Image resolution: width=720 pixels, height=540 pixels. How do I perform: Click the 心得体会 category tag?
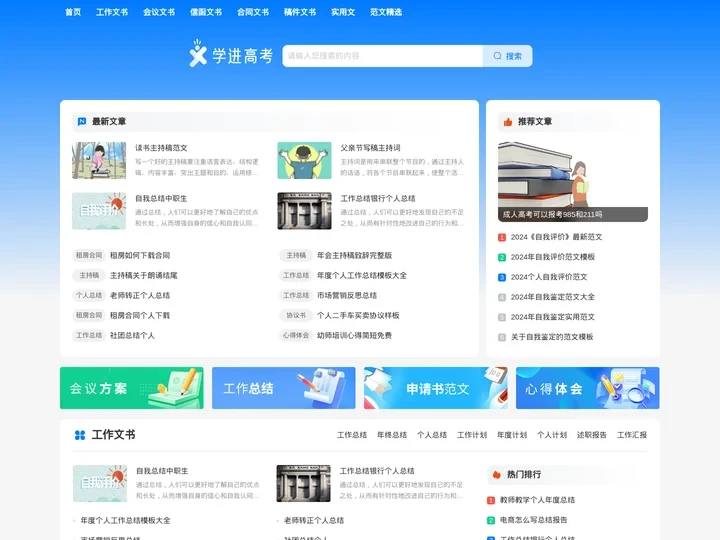click(296, 336)
